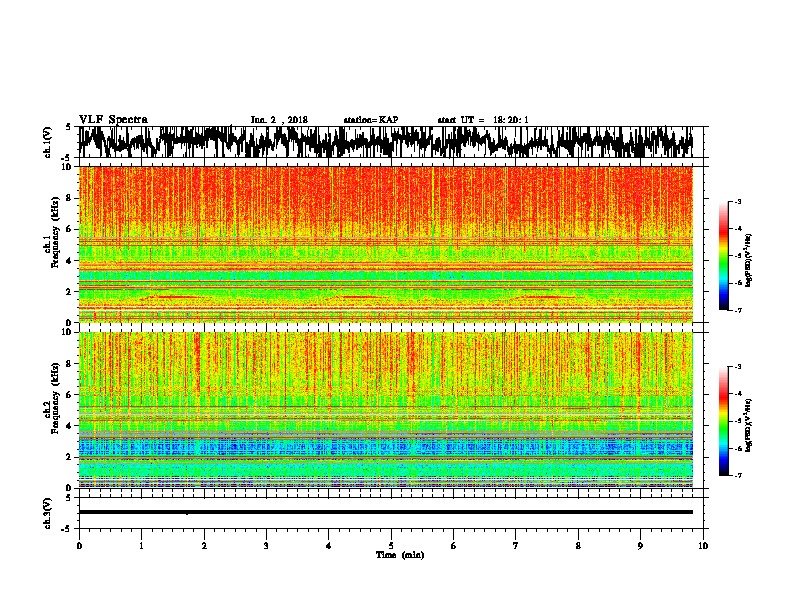This screenshot has width=792, height=612.
Task: Click the ch.3 flat voltage trace
Action: click(x=386, y=512)
